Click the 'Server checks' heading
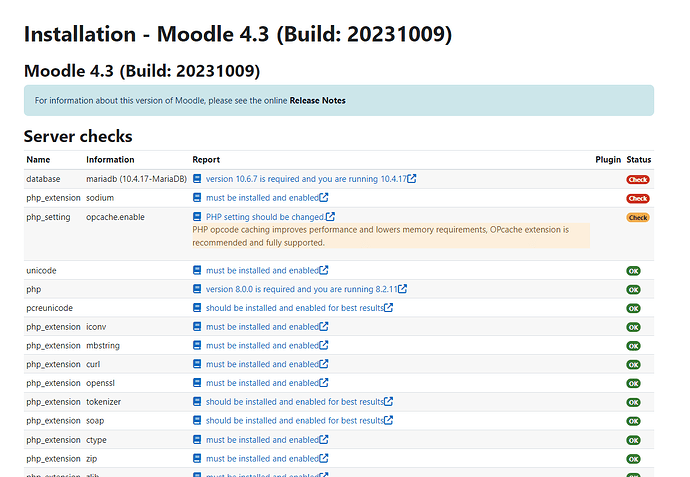This screenshot has height=477, width=690. coord(78,136)
